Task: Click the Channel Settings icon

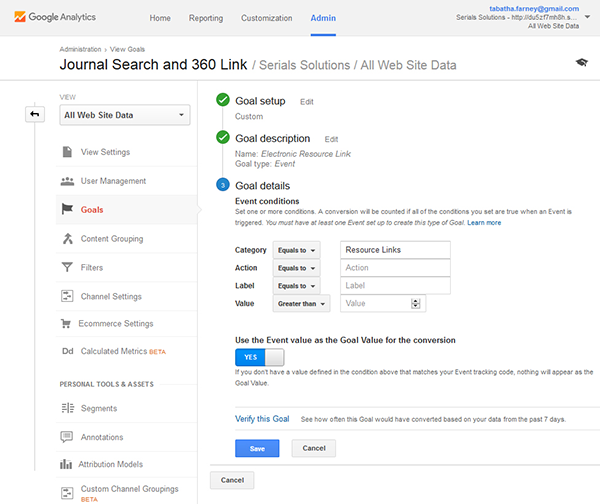Action: click(67, 296)
